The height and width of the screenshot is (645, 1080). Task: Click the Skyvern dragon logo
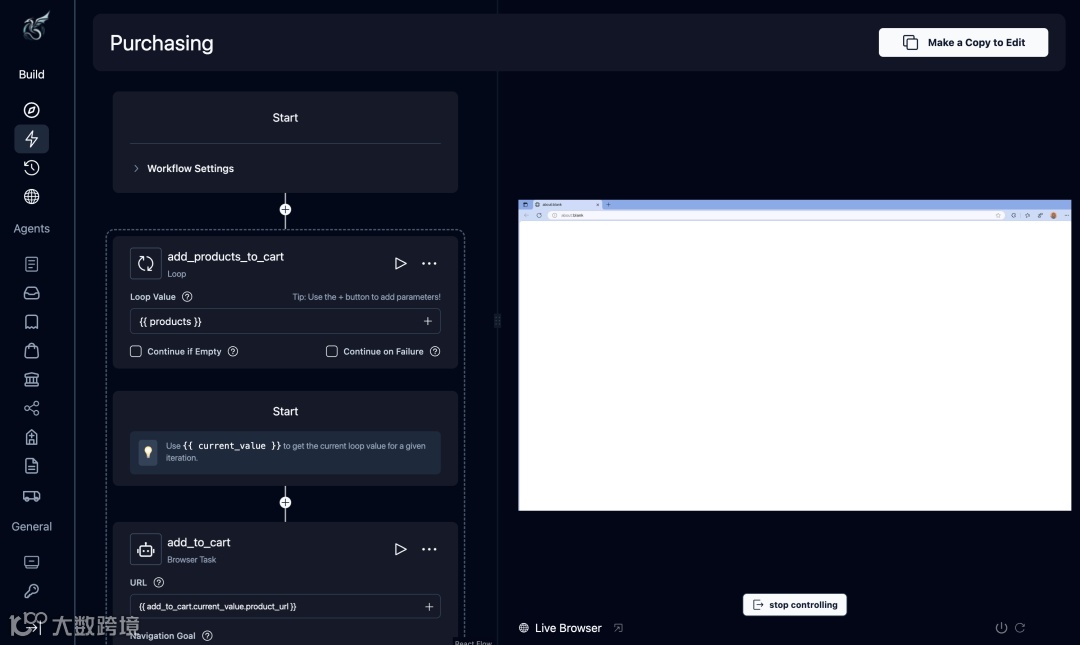36,26
